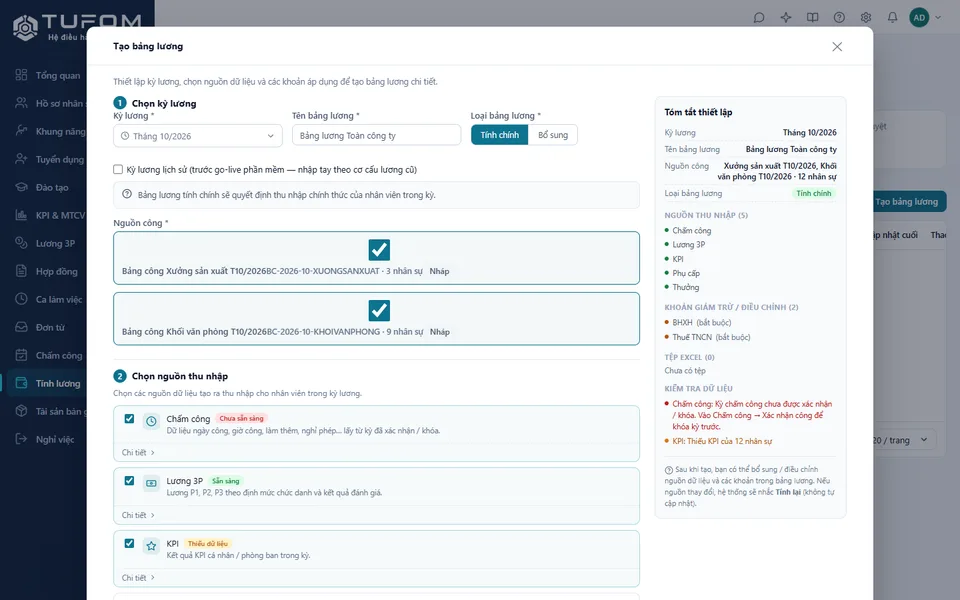Open Tính lương in the sidebar
Screen dimensions: 960x600
[47, 383]
